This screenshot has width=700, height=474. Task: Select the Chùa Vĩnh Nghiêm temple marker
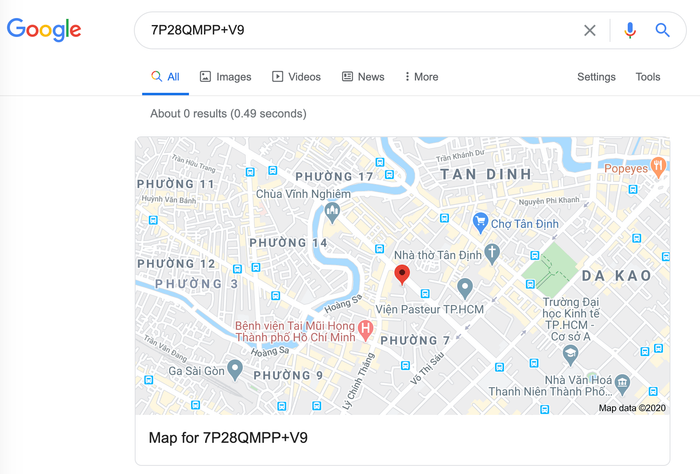(332, 212)
